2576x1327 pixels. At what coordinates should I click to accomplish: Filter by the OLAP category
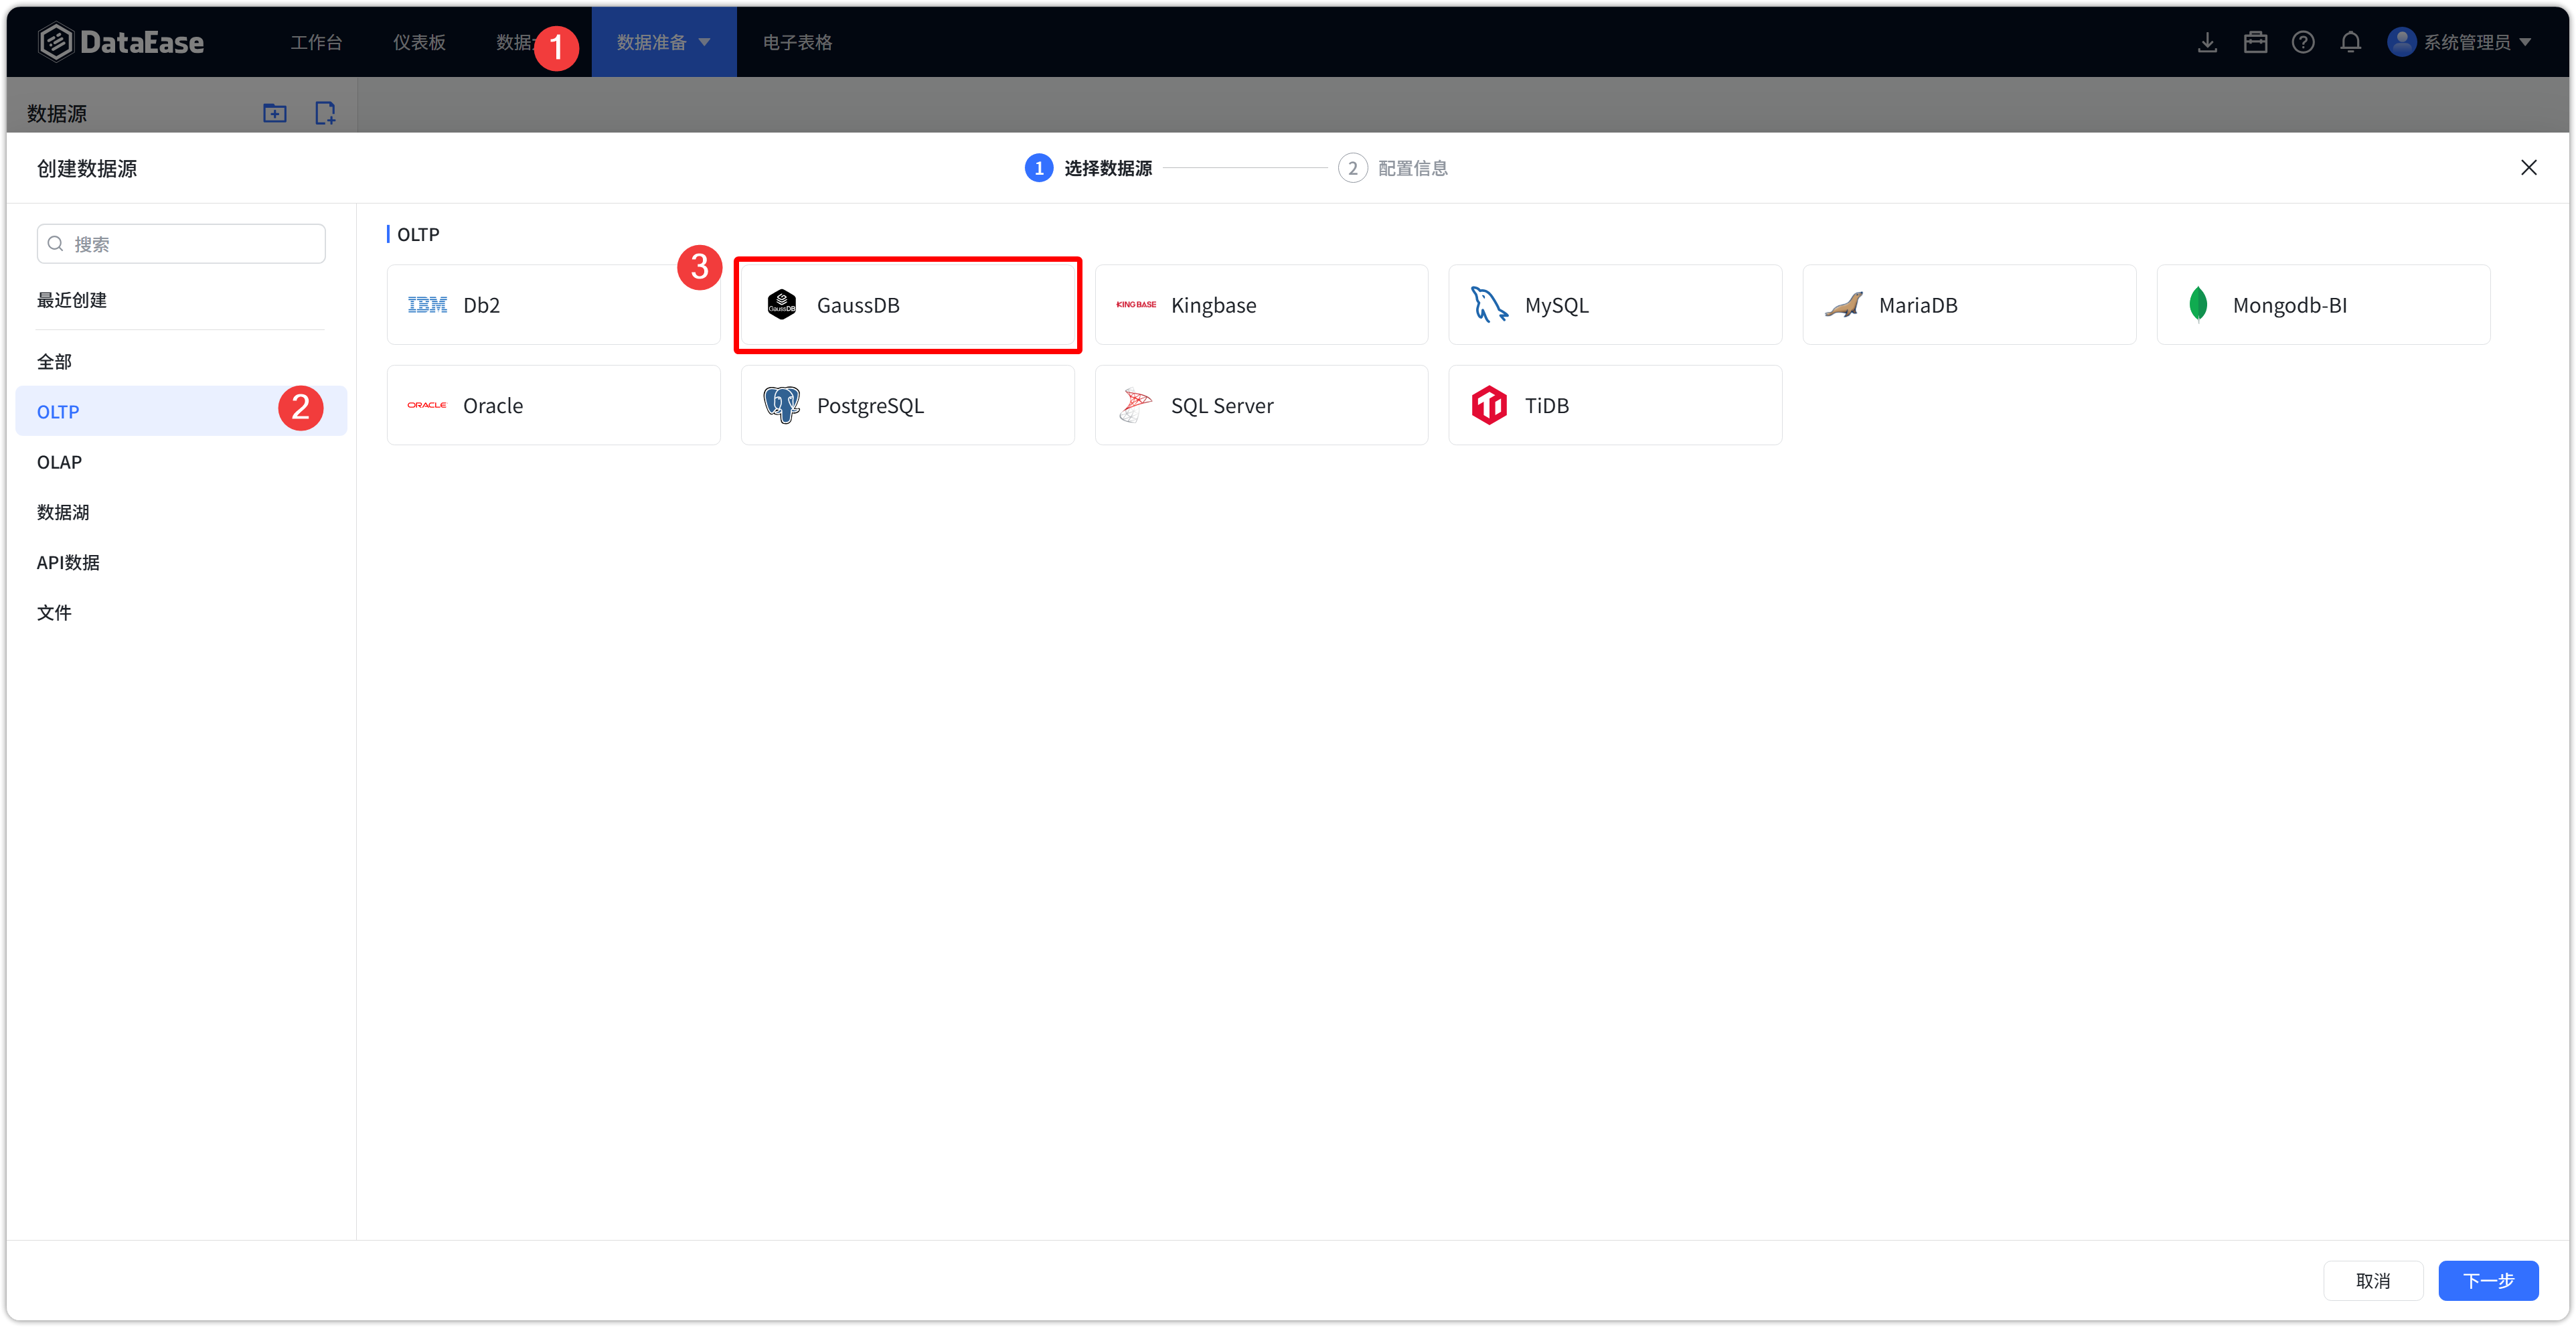(181, 462)
